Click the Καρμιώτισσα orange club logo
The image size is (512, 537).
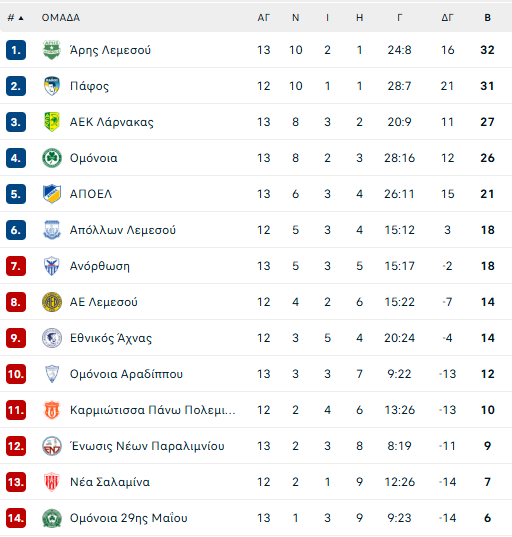point(52,410)
